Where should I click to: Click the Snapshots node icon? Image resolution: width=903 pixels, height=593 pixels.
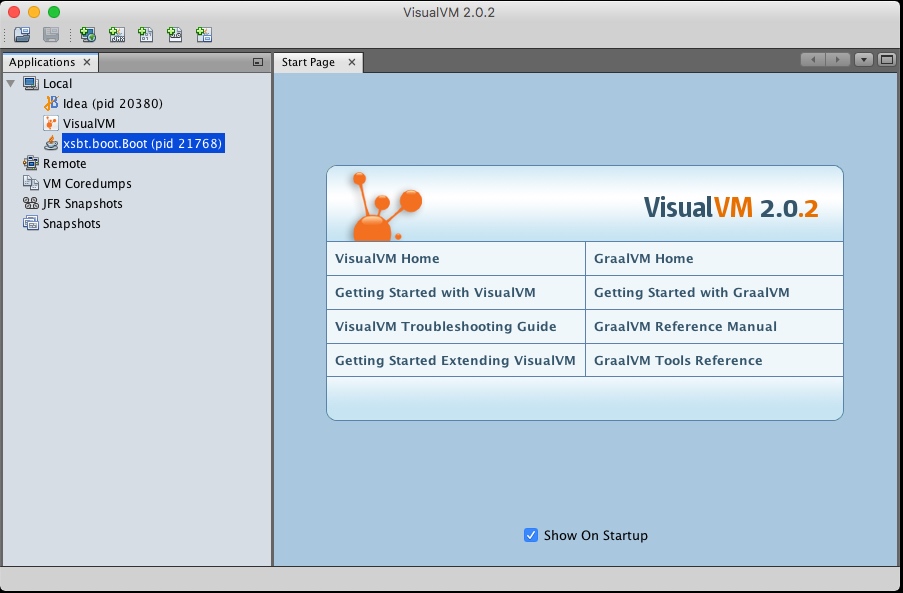tap(31, 223)
